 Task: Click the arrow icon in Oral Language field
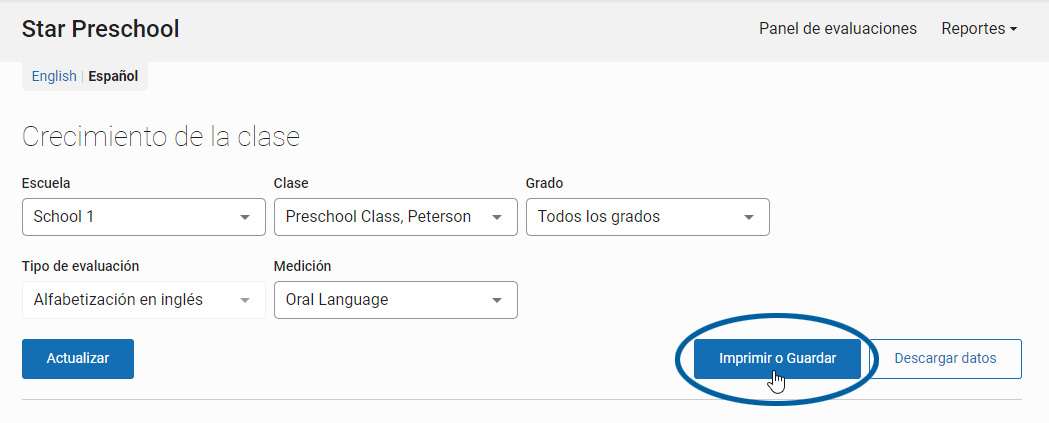[497, 300]
